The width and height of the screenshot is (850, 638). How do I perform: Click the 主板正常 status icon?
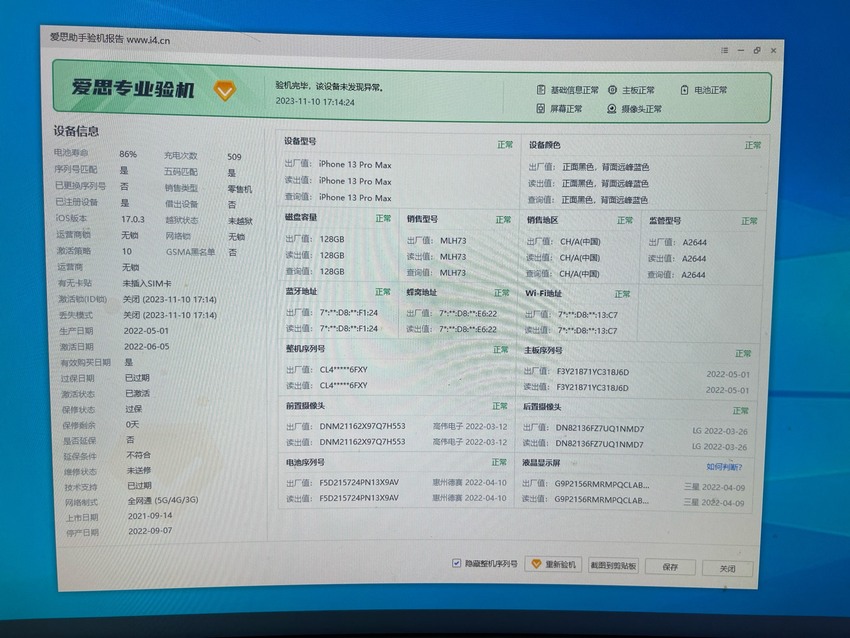tap(612, 90)
